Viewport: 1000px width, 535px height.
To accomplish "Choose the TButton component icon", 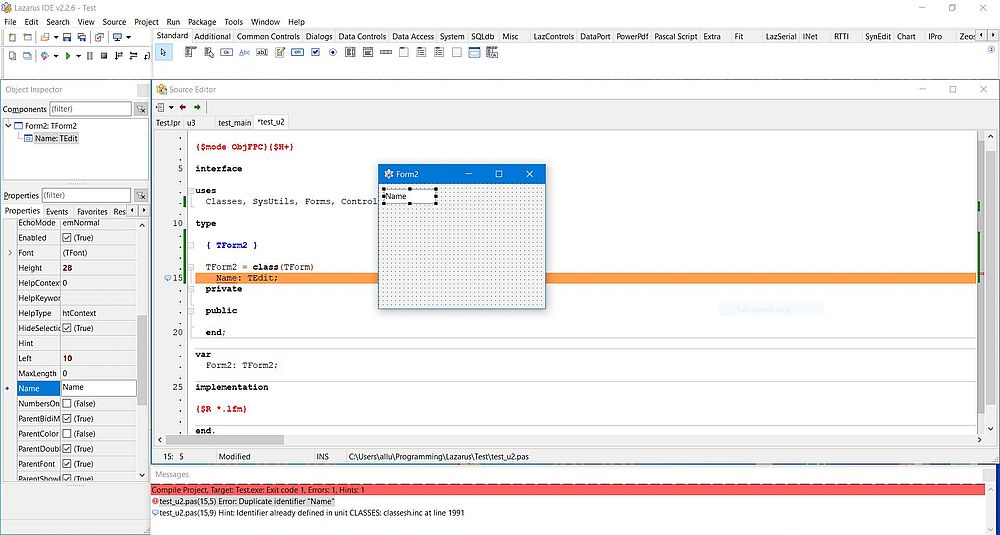I will click(226, 52).
